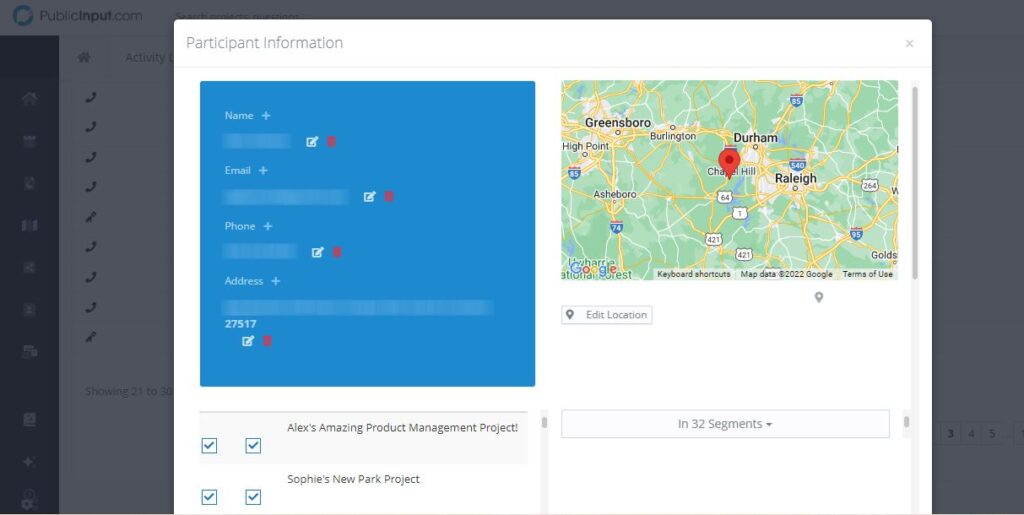Delete the phone entry with trash icon

tap(337, 253)
